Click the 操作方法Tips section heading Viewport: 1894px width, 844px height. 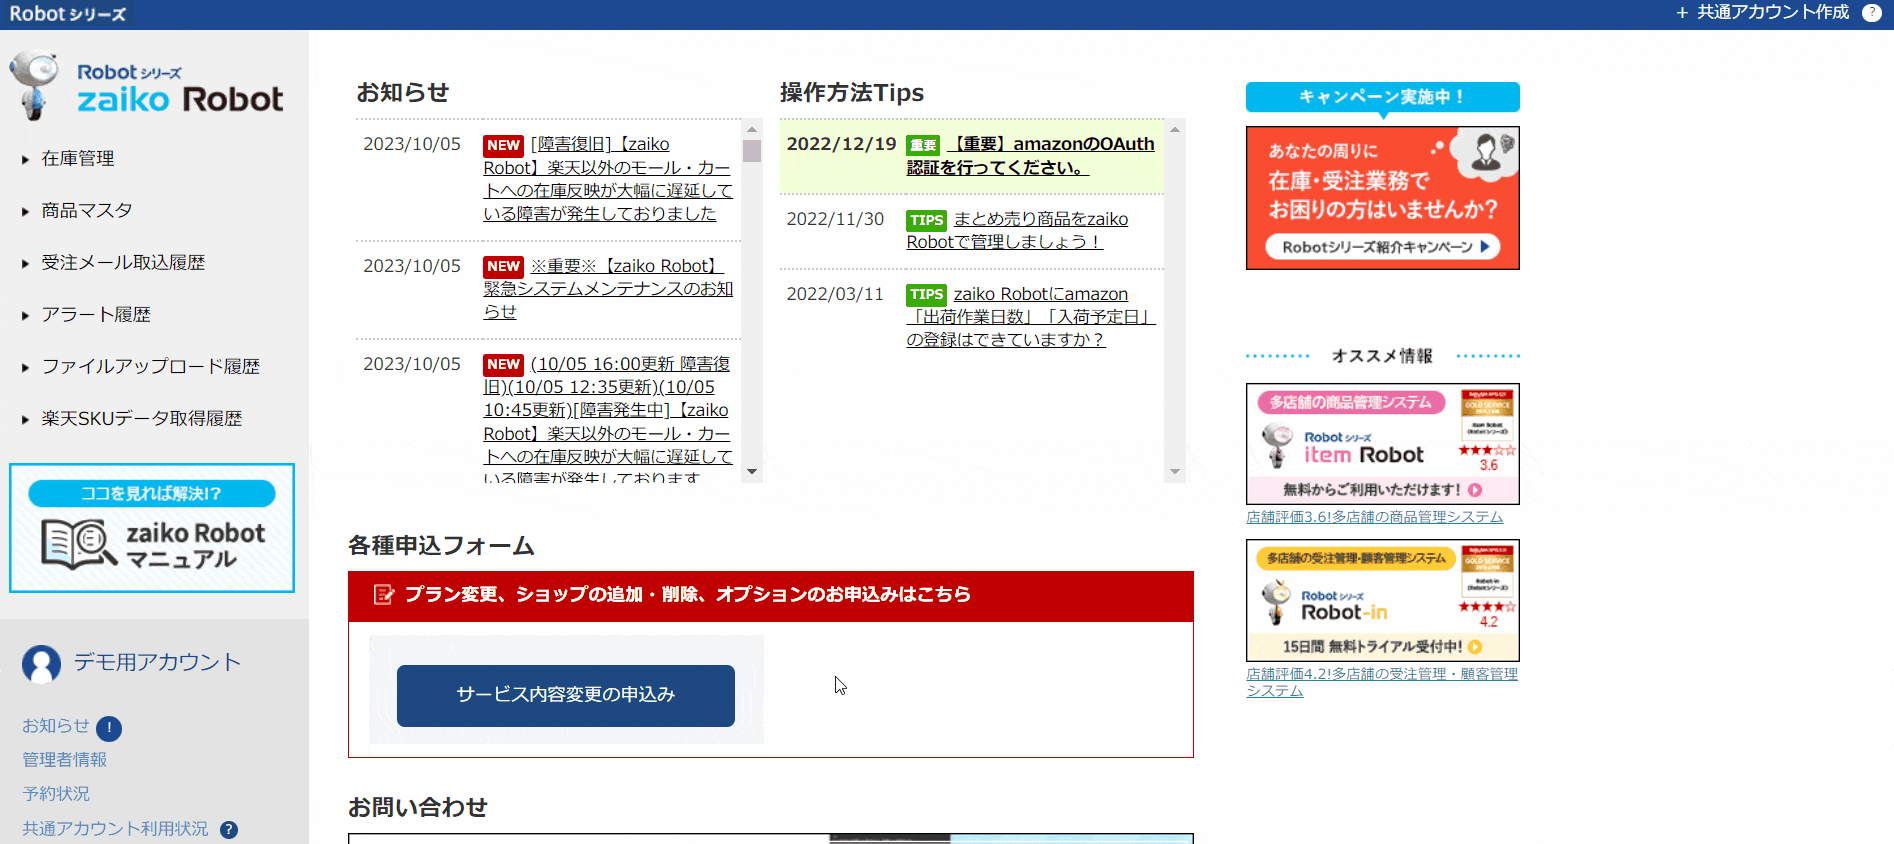pos(852,93)
